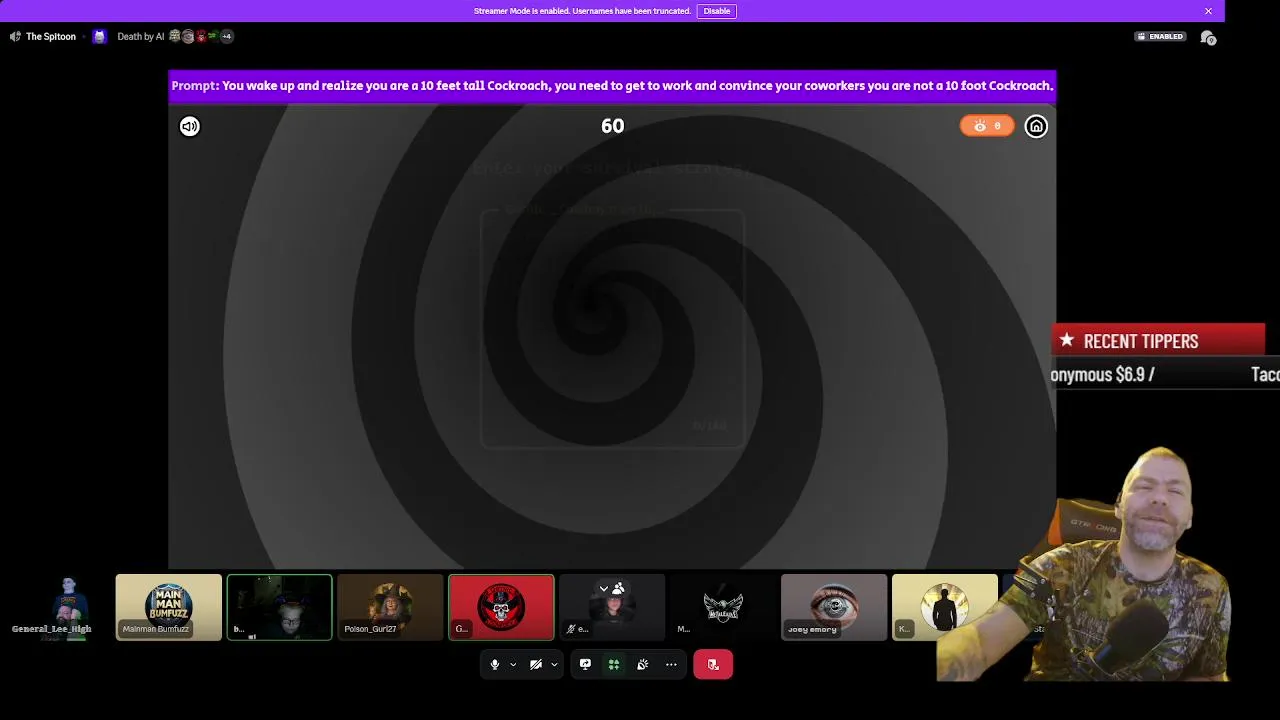This screenshot has height=720, width=1280.
Task: Select the silhouette avatar participant tile
Action: [x=944, y=607]
